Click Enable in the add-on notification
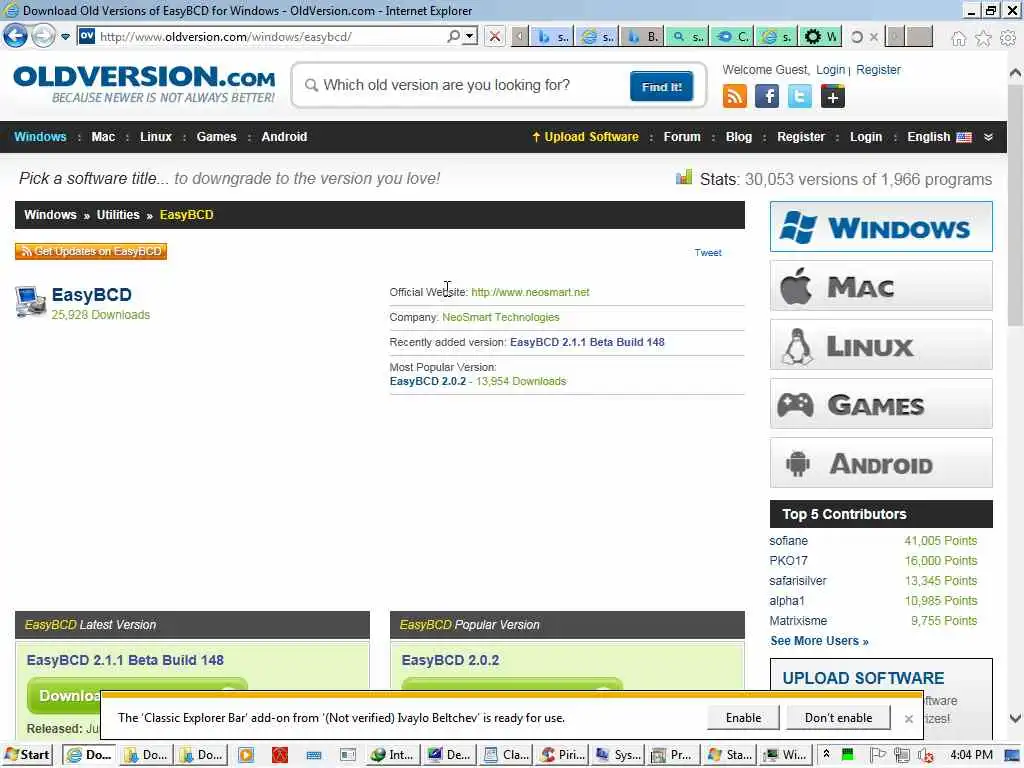1024x768 pixels. [x=743, y=718]
